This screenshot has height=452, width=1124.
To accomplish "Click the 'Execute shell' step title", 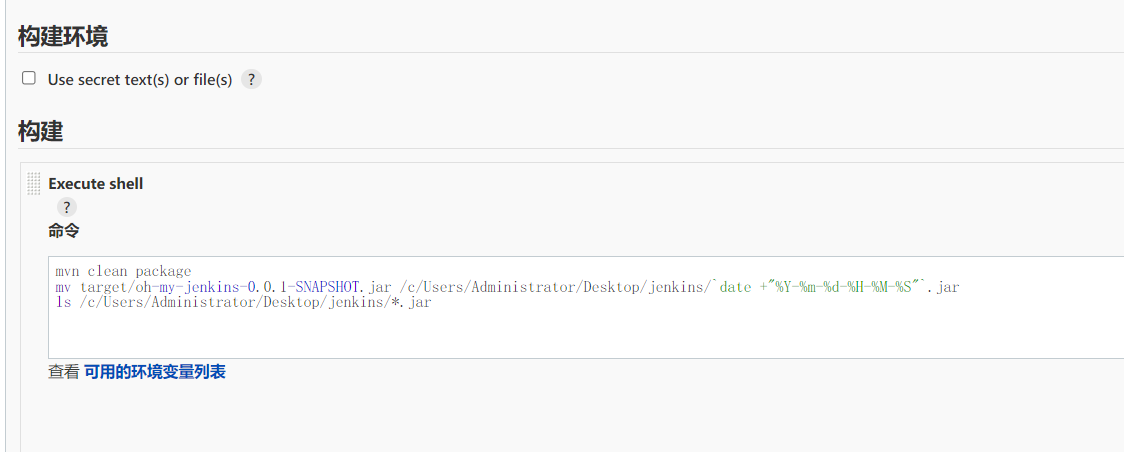I will pos(96,184).
